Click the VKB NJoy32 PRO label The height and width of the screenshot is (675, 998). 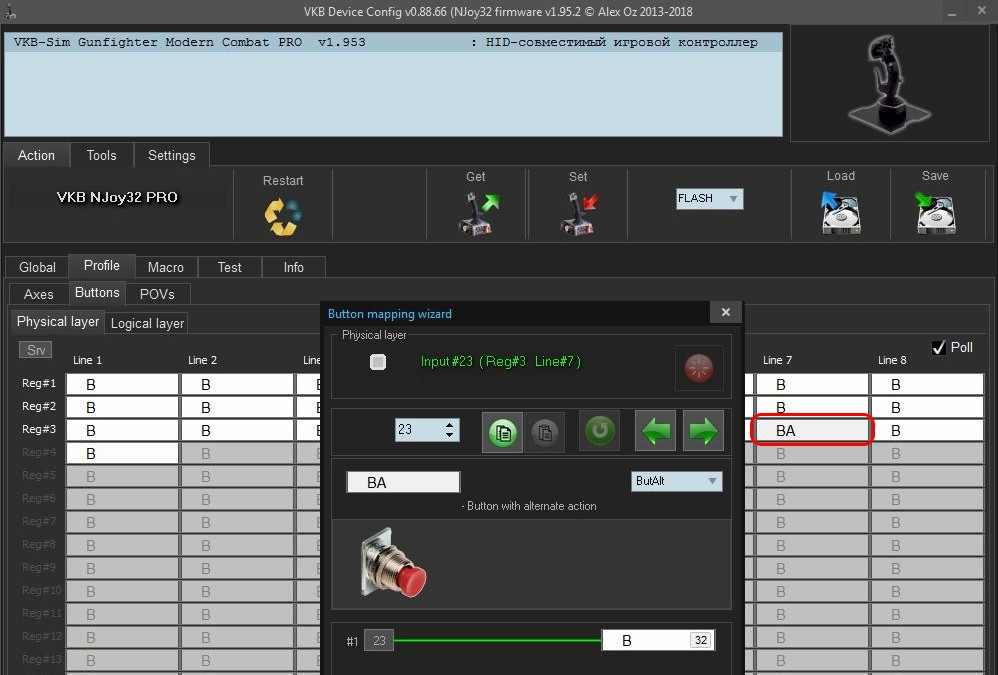117,197
